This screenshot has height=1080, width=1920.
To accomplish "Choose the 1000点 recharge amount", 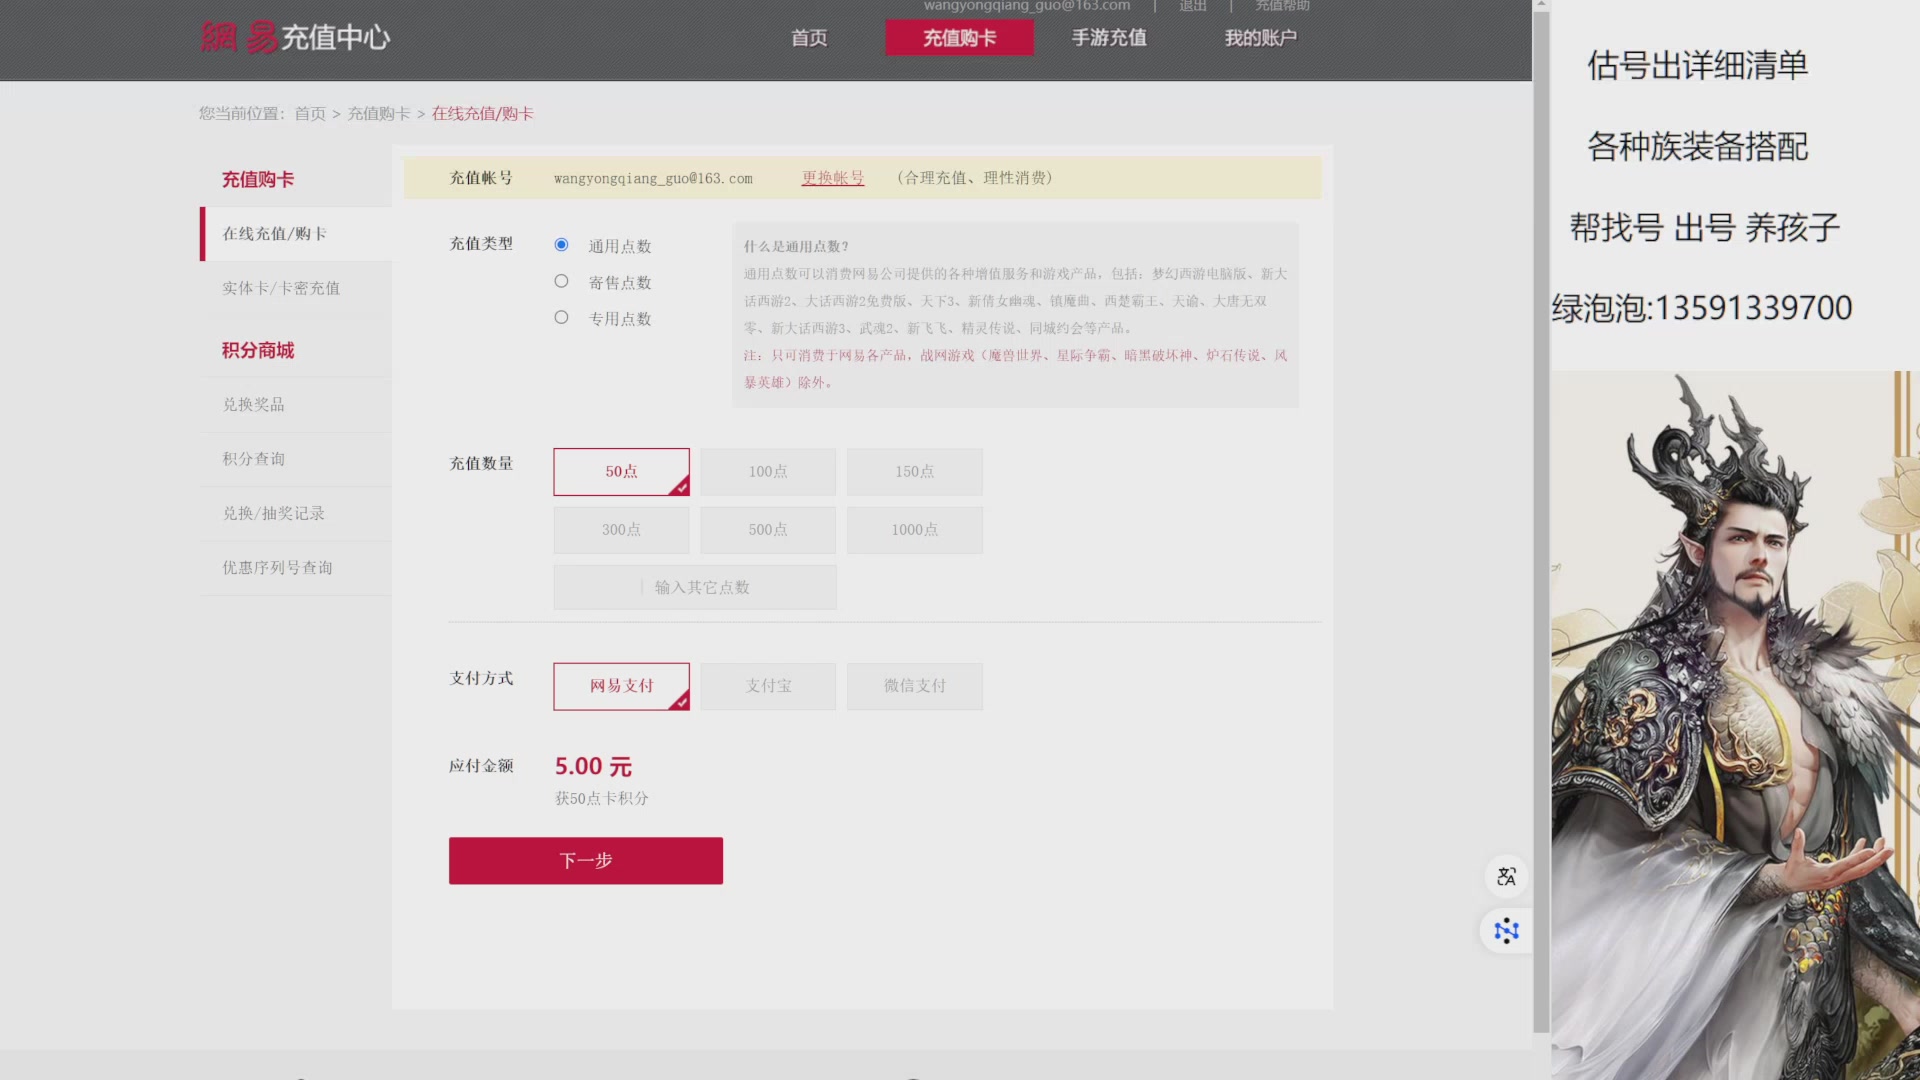I will [x=914, y=530].
